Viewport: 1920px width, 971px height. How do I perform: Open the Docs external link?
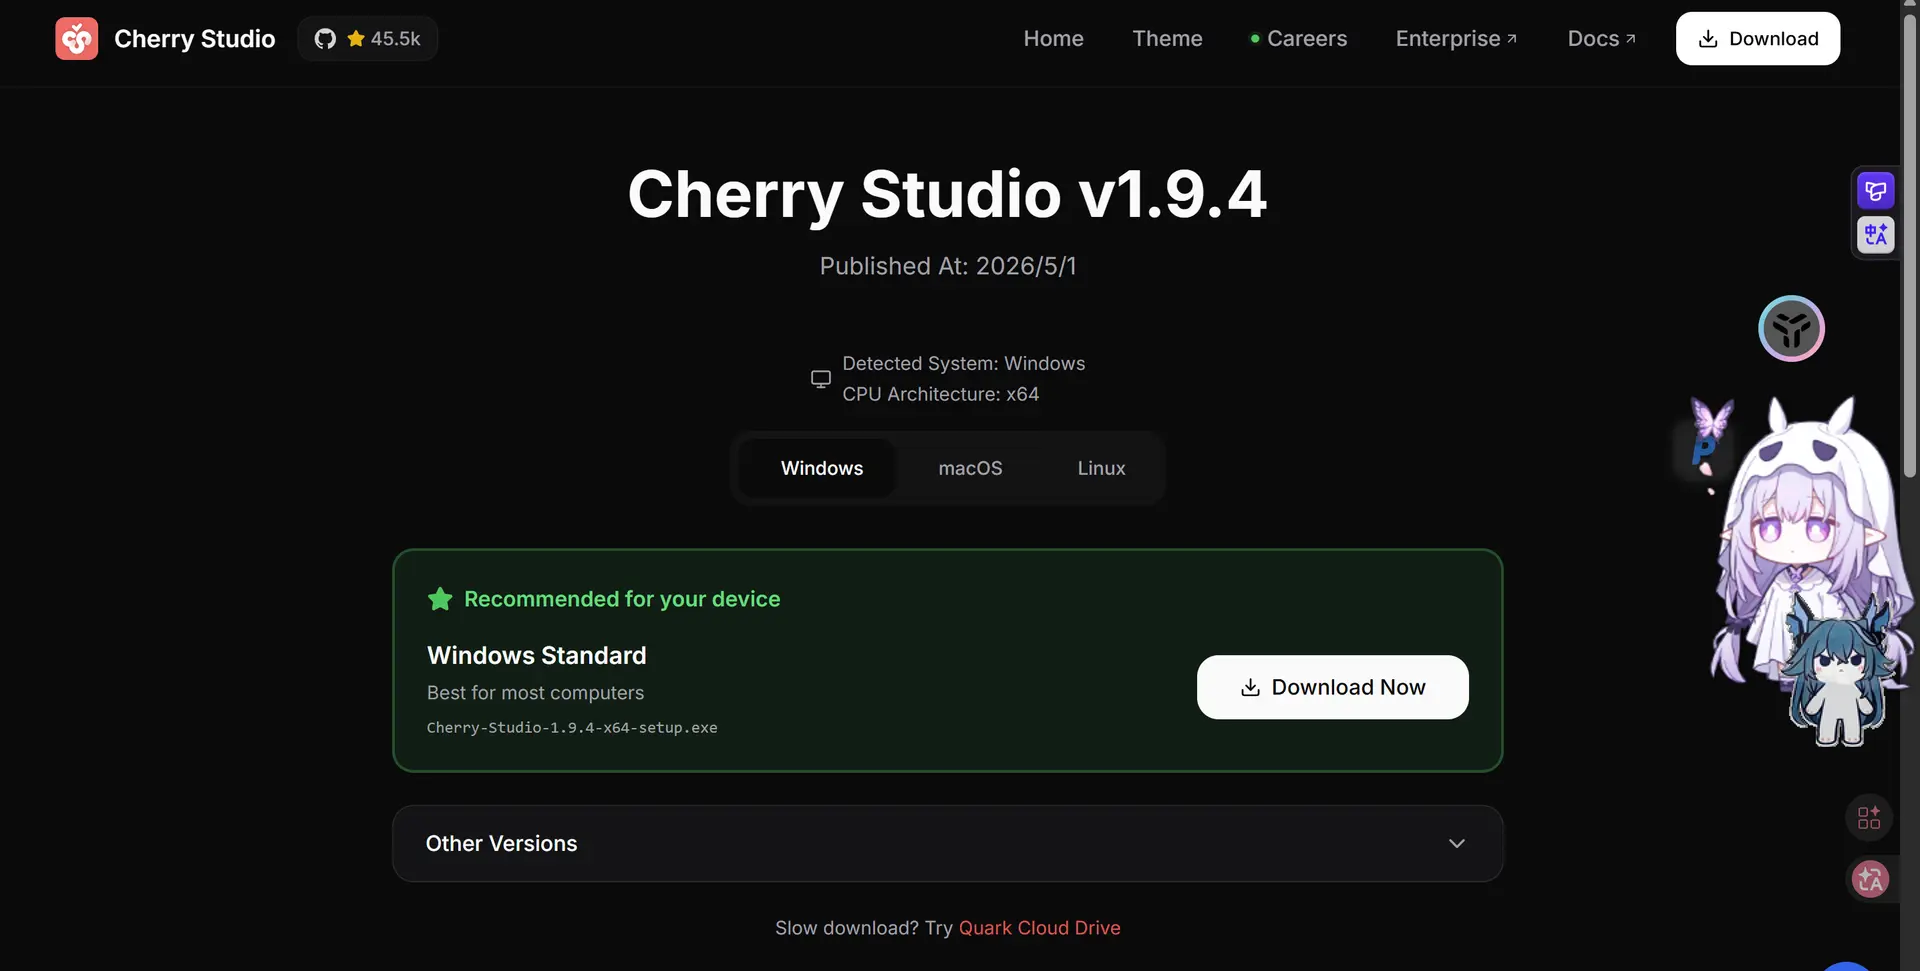coord(1602,39)
